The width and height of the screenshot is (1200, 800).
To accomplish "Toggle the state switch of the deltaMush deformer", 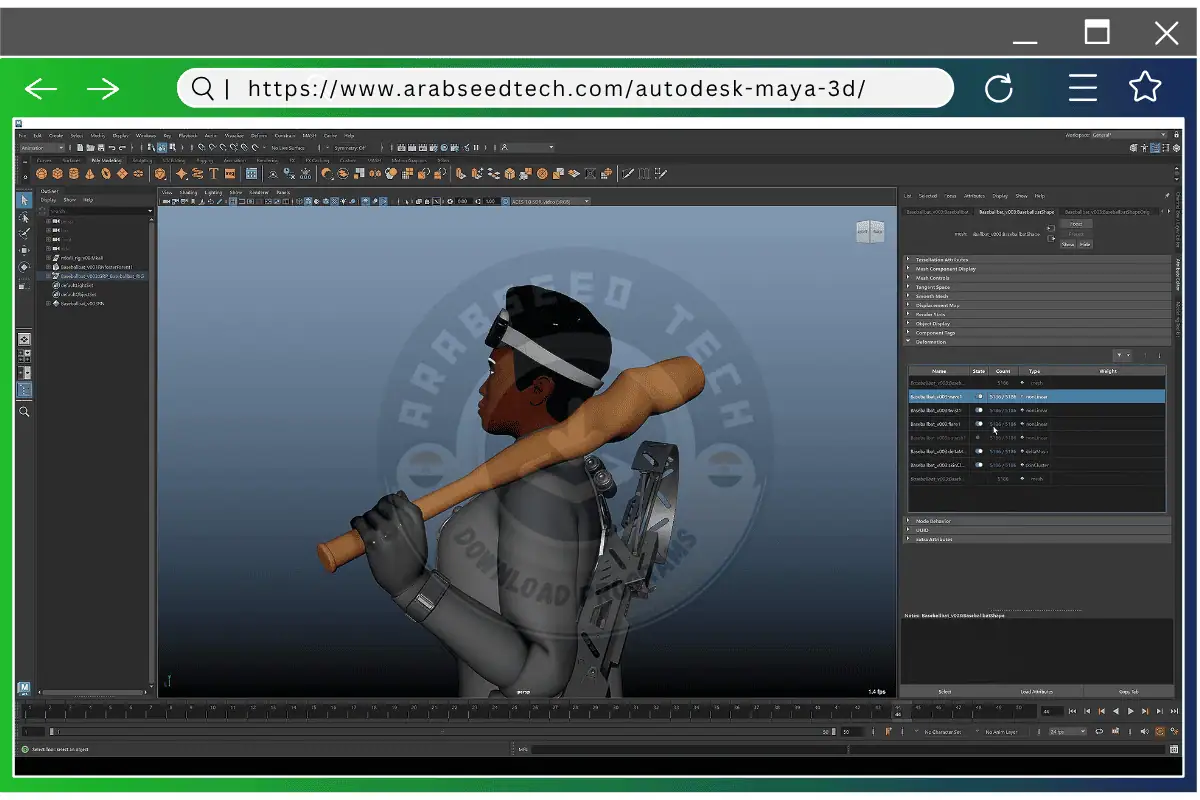I will 979,451.
